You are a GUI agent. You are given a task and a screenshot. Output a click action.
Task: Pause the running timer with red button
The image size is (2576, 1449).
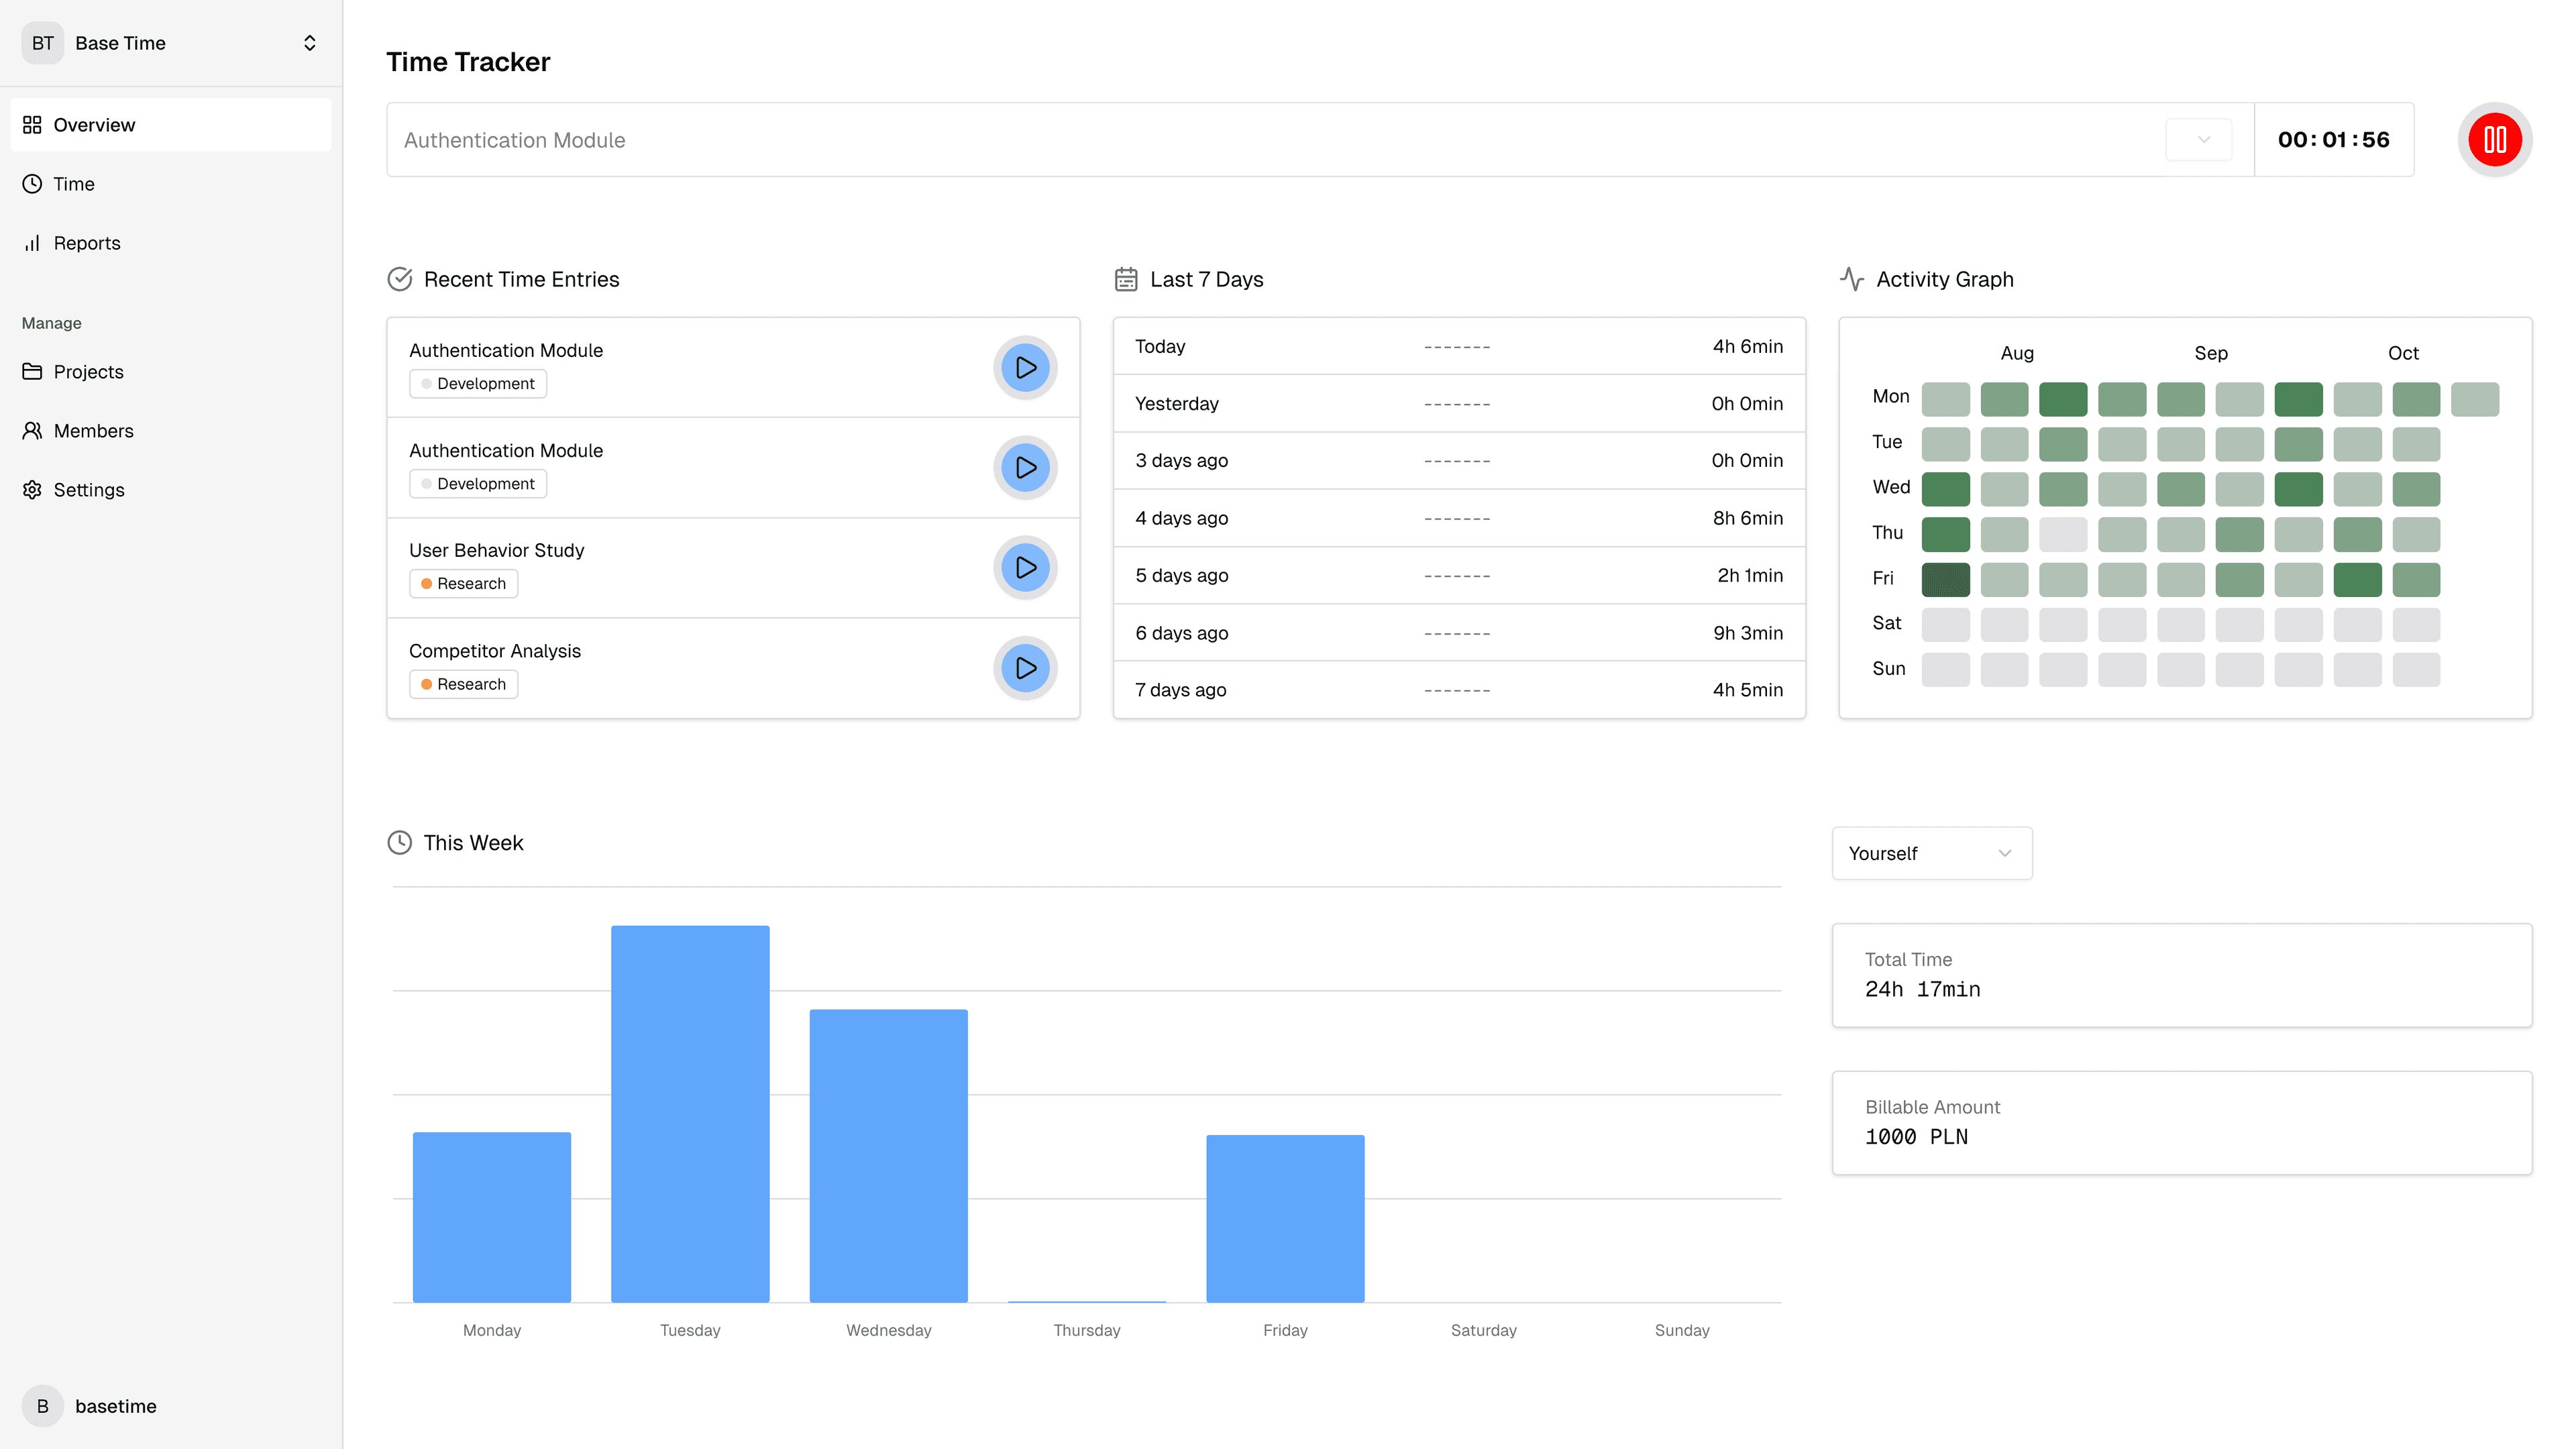pos(2494,140)
